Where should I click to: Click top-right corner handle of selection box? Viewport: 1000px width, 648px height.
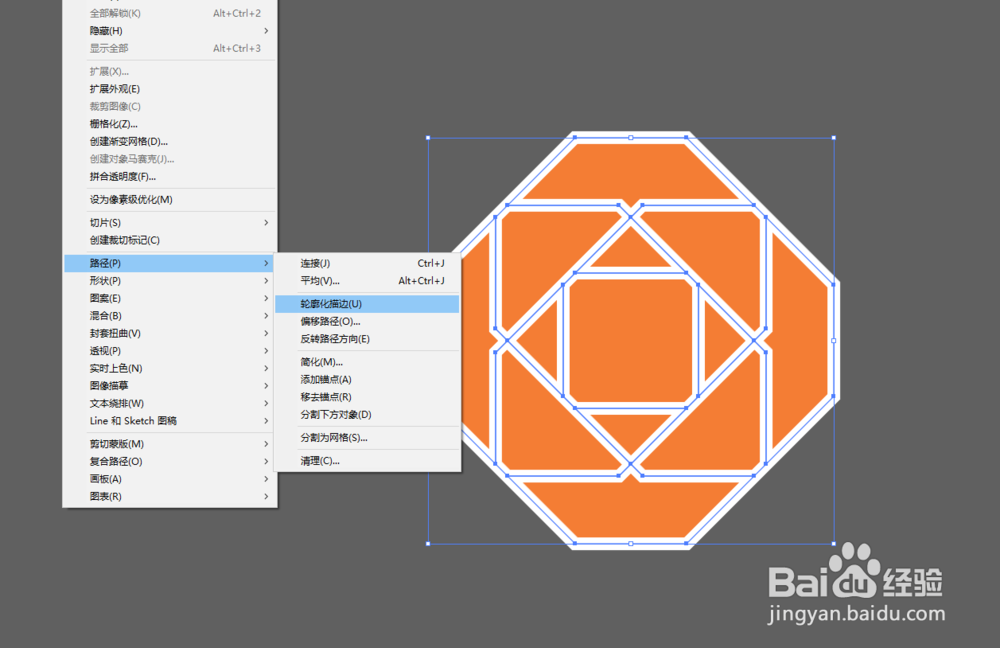(x=834, y=138)
